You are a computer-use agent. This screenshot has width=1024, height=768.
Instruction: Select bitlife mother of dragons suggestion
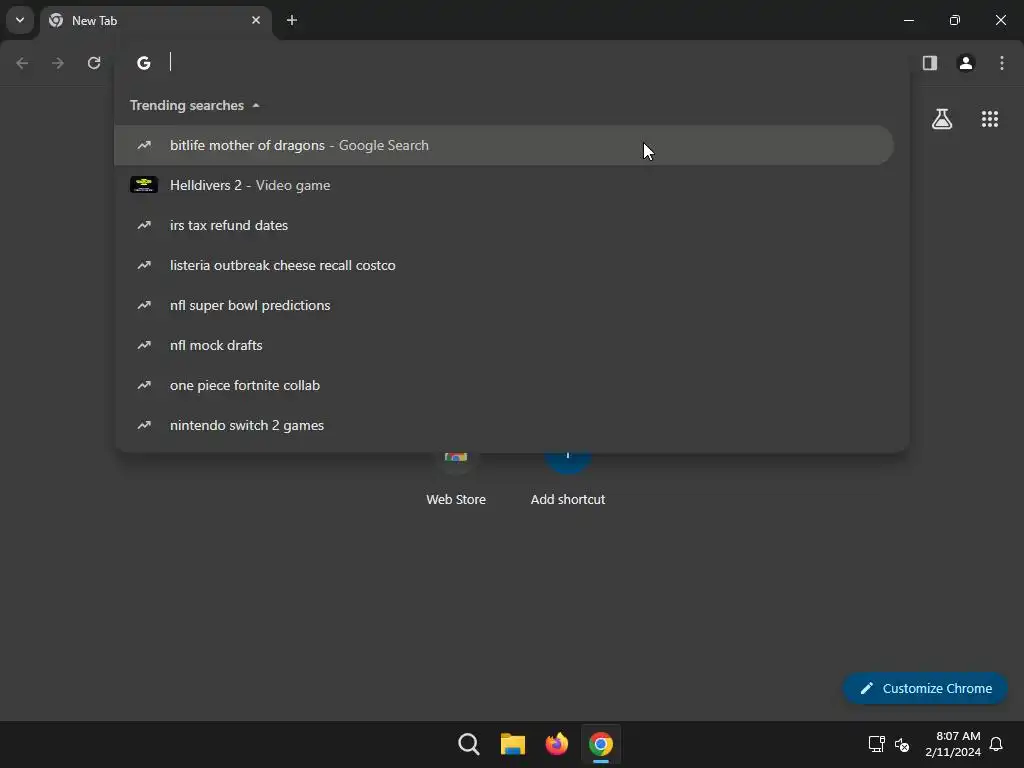click(504, 145)
